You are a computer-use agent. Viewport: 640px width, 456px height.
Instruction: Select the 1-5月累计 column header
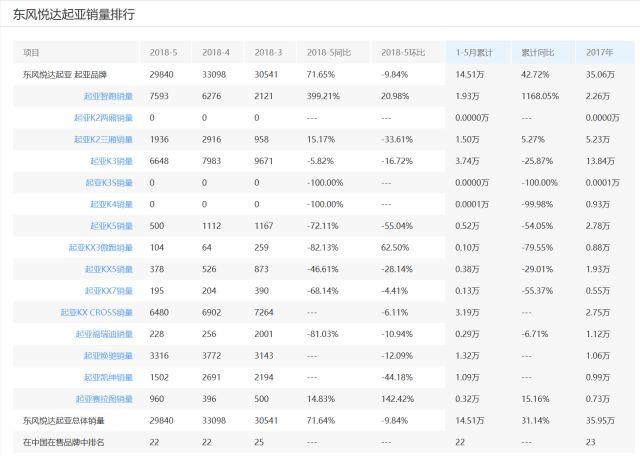tap(474, 53)
